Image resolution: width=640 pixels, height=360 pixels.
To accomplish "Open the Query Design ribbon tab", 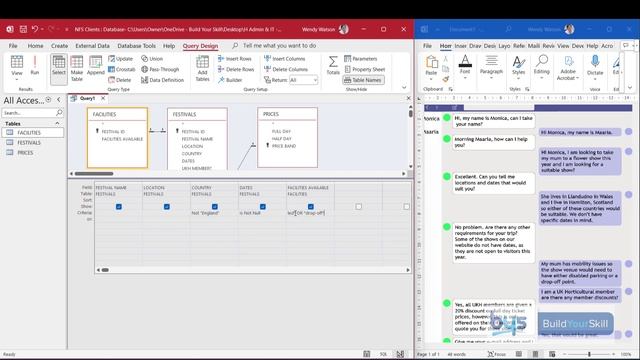I will pos(200,46).
